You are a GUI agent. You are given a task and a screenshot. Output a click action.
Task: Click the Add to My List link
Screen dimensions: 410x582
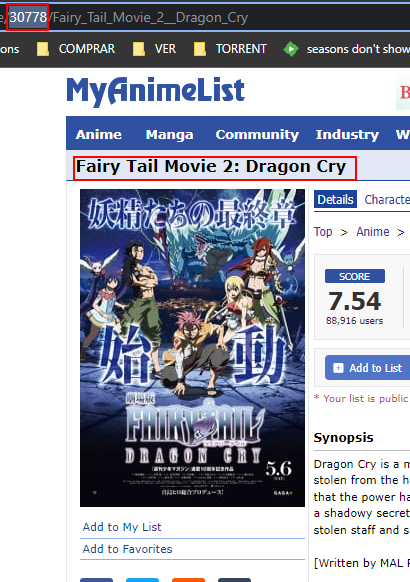tap(122, 527)
